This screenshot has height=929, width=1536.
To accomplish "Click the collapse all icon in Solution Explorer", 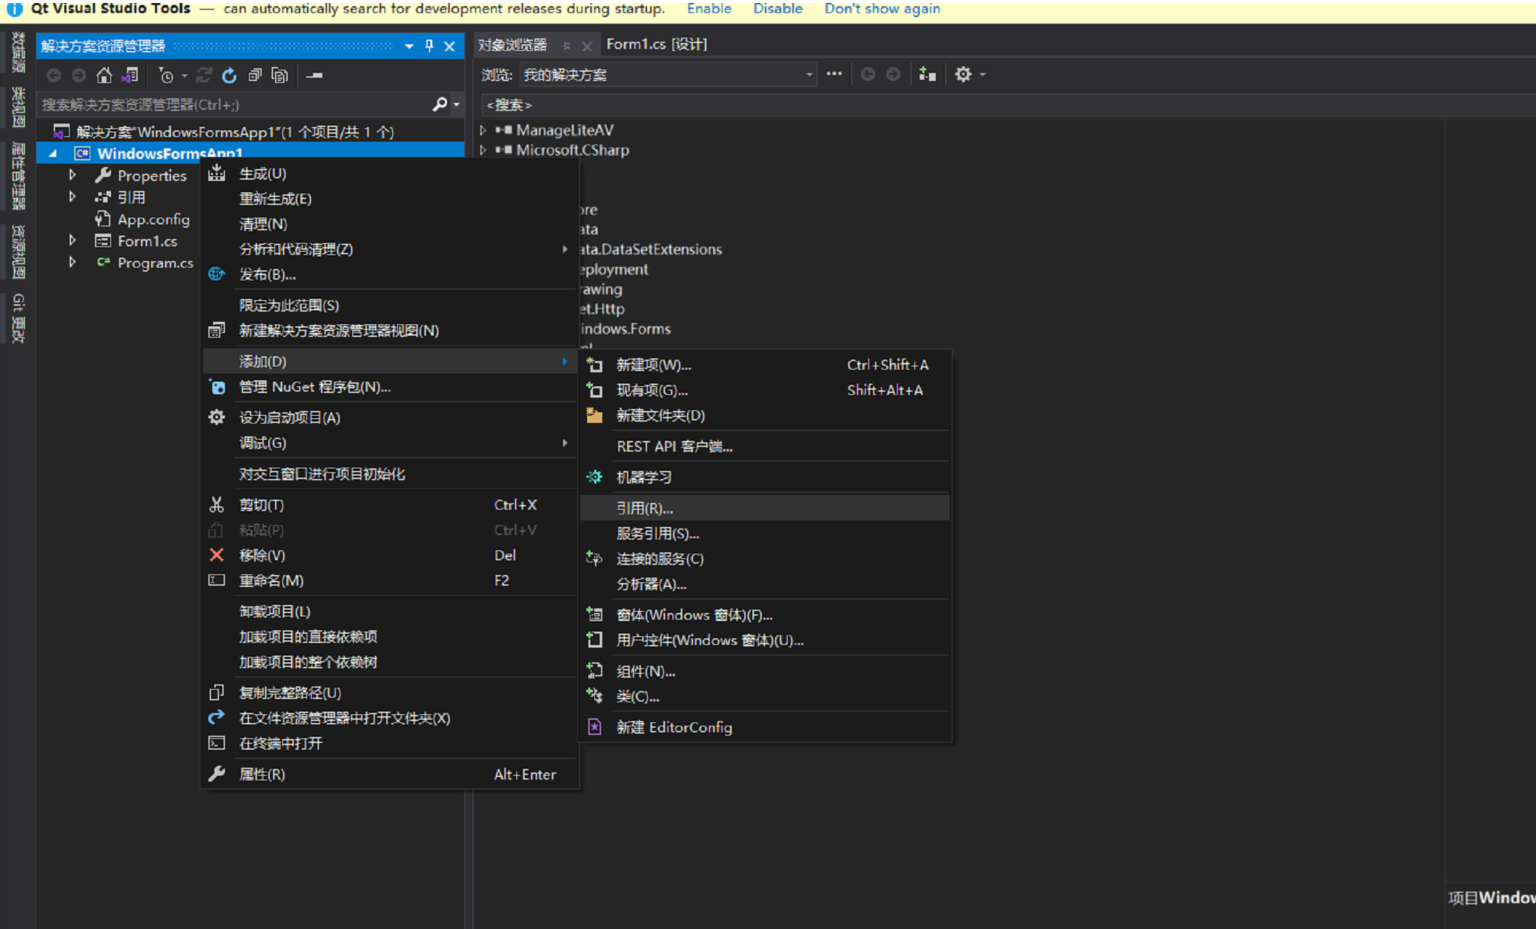I will (x=255, y=75).
